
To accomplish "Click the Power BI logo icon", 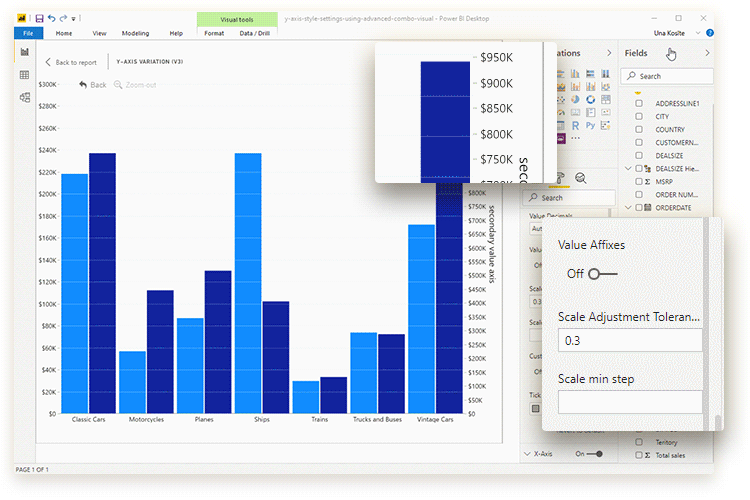I will coord(22,18).
